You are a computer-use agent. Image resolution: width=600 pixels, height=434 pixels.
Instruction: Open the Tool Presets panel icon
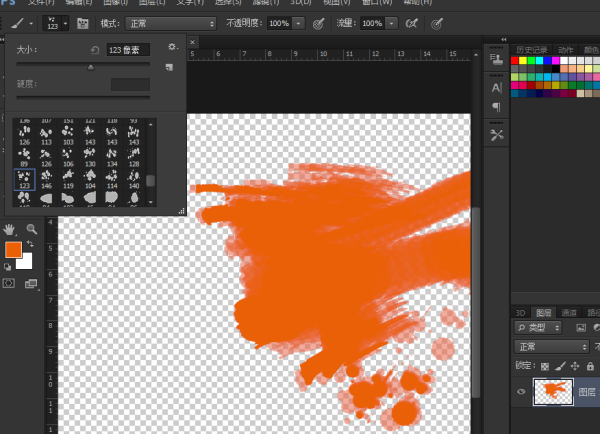(x=496, y=135)
